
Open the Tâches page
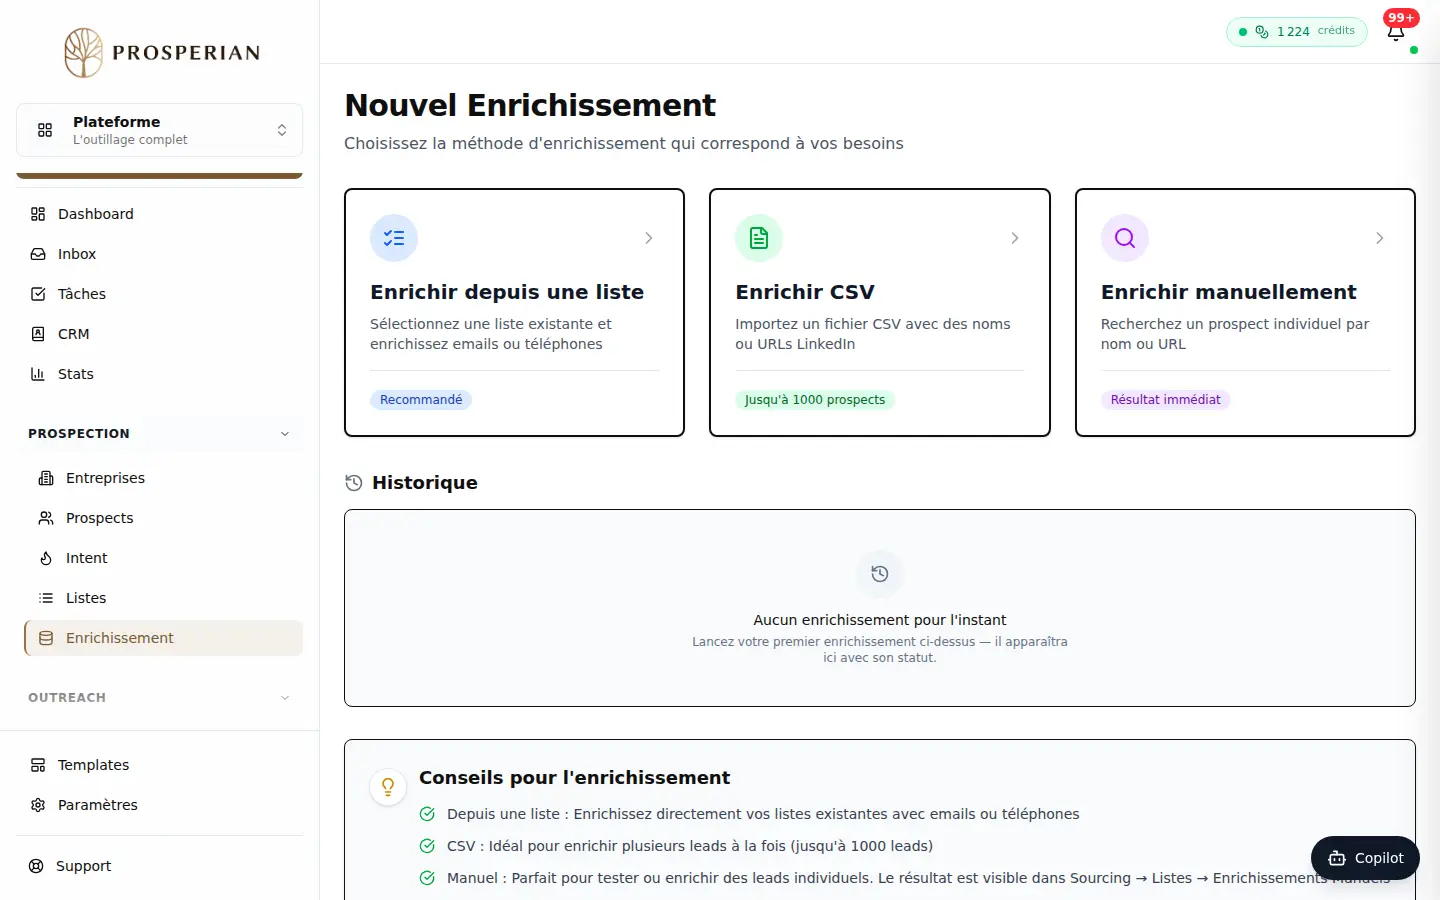click(x=160, y=294)
